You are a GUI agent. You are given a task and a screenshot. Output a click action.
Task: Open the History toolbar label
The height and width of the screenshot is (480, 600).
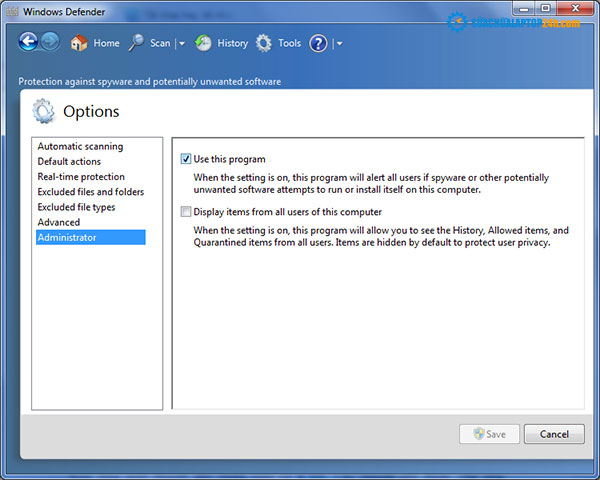[233, 43]
